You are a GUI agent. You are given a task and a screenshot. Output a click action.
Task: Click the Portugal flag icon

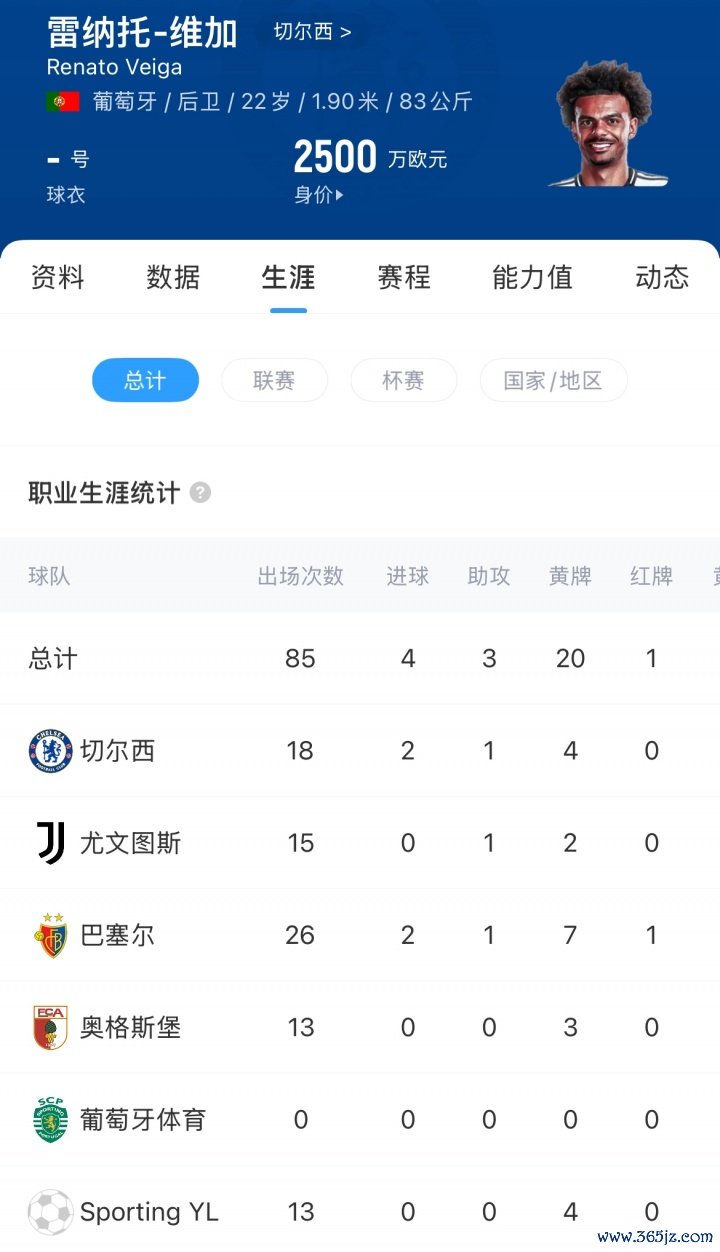[x=62, y=102]
